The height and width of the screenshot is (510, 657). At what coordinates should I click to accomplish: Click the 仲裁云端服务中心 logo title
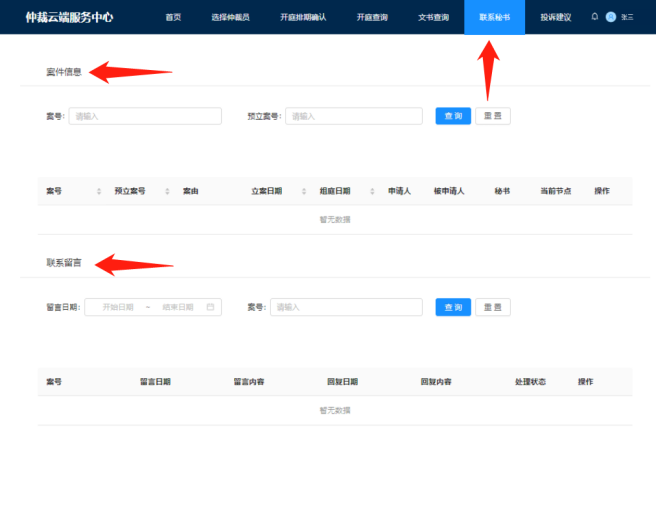69,17
